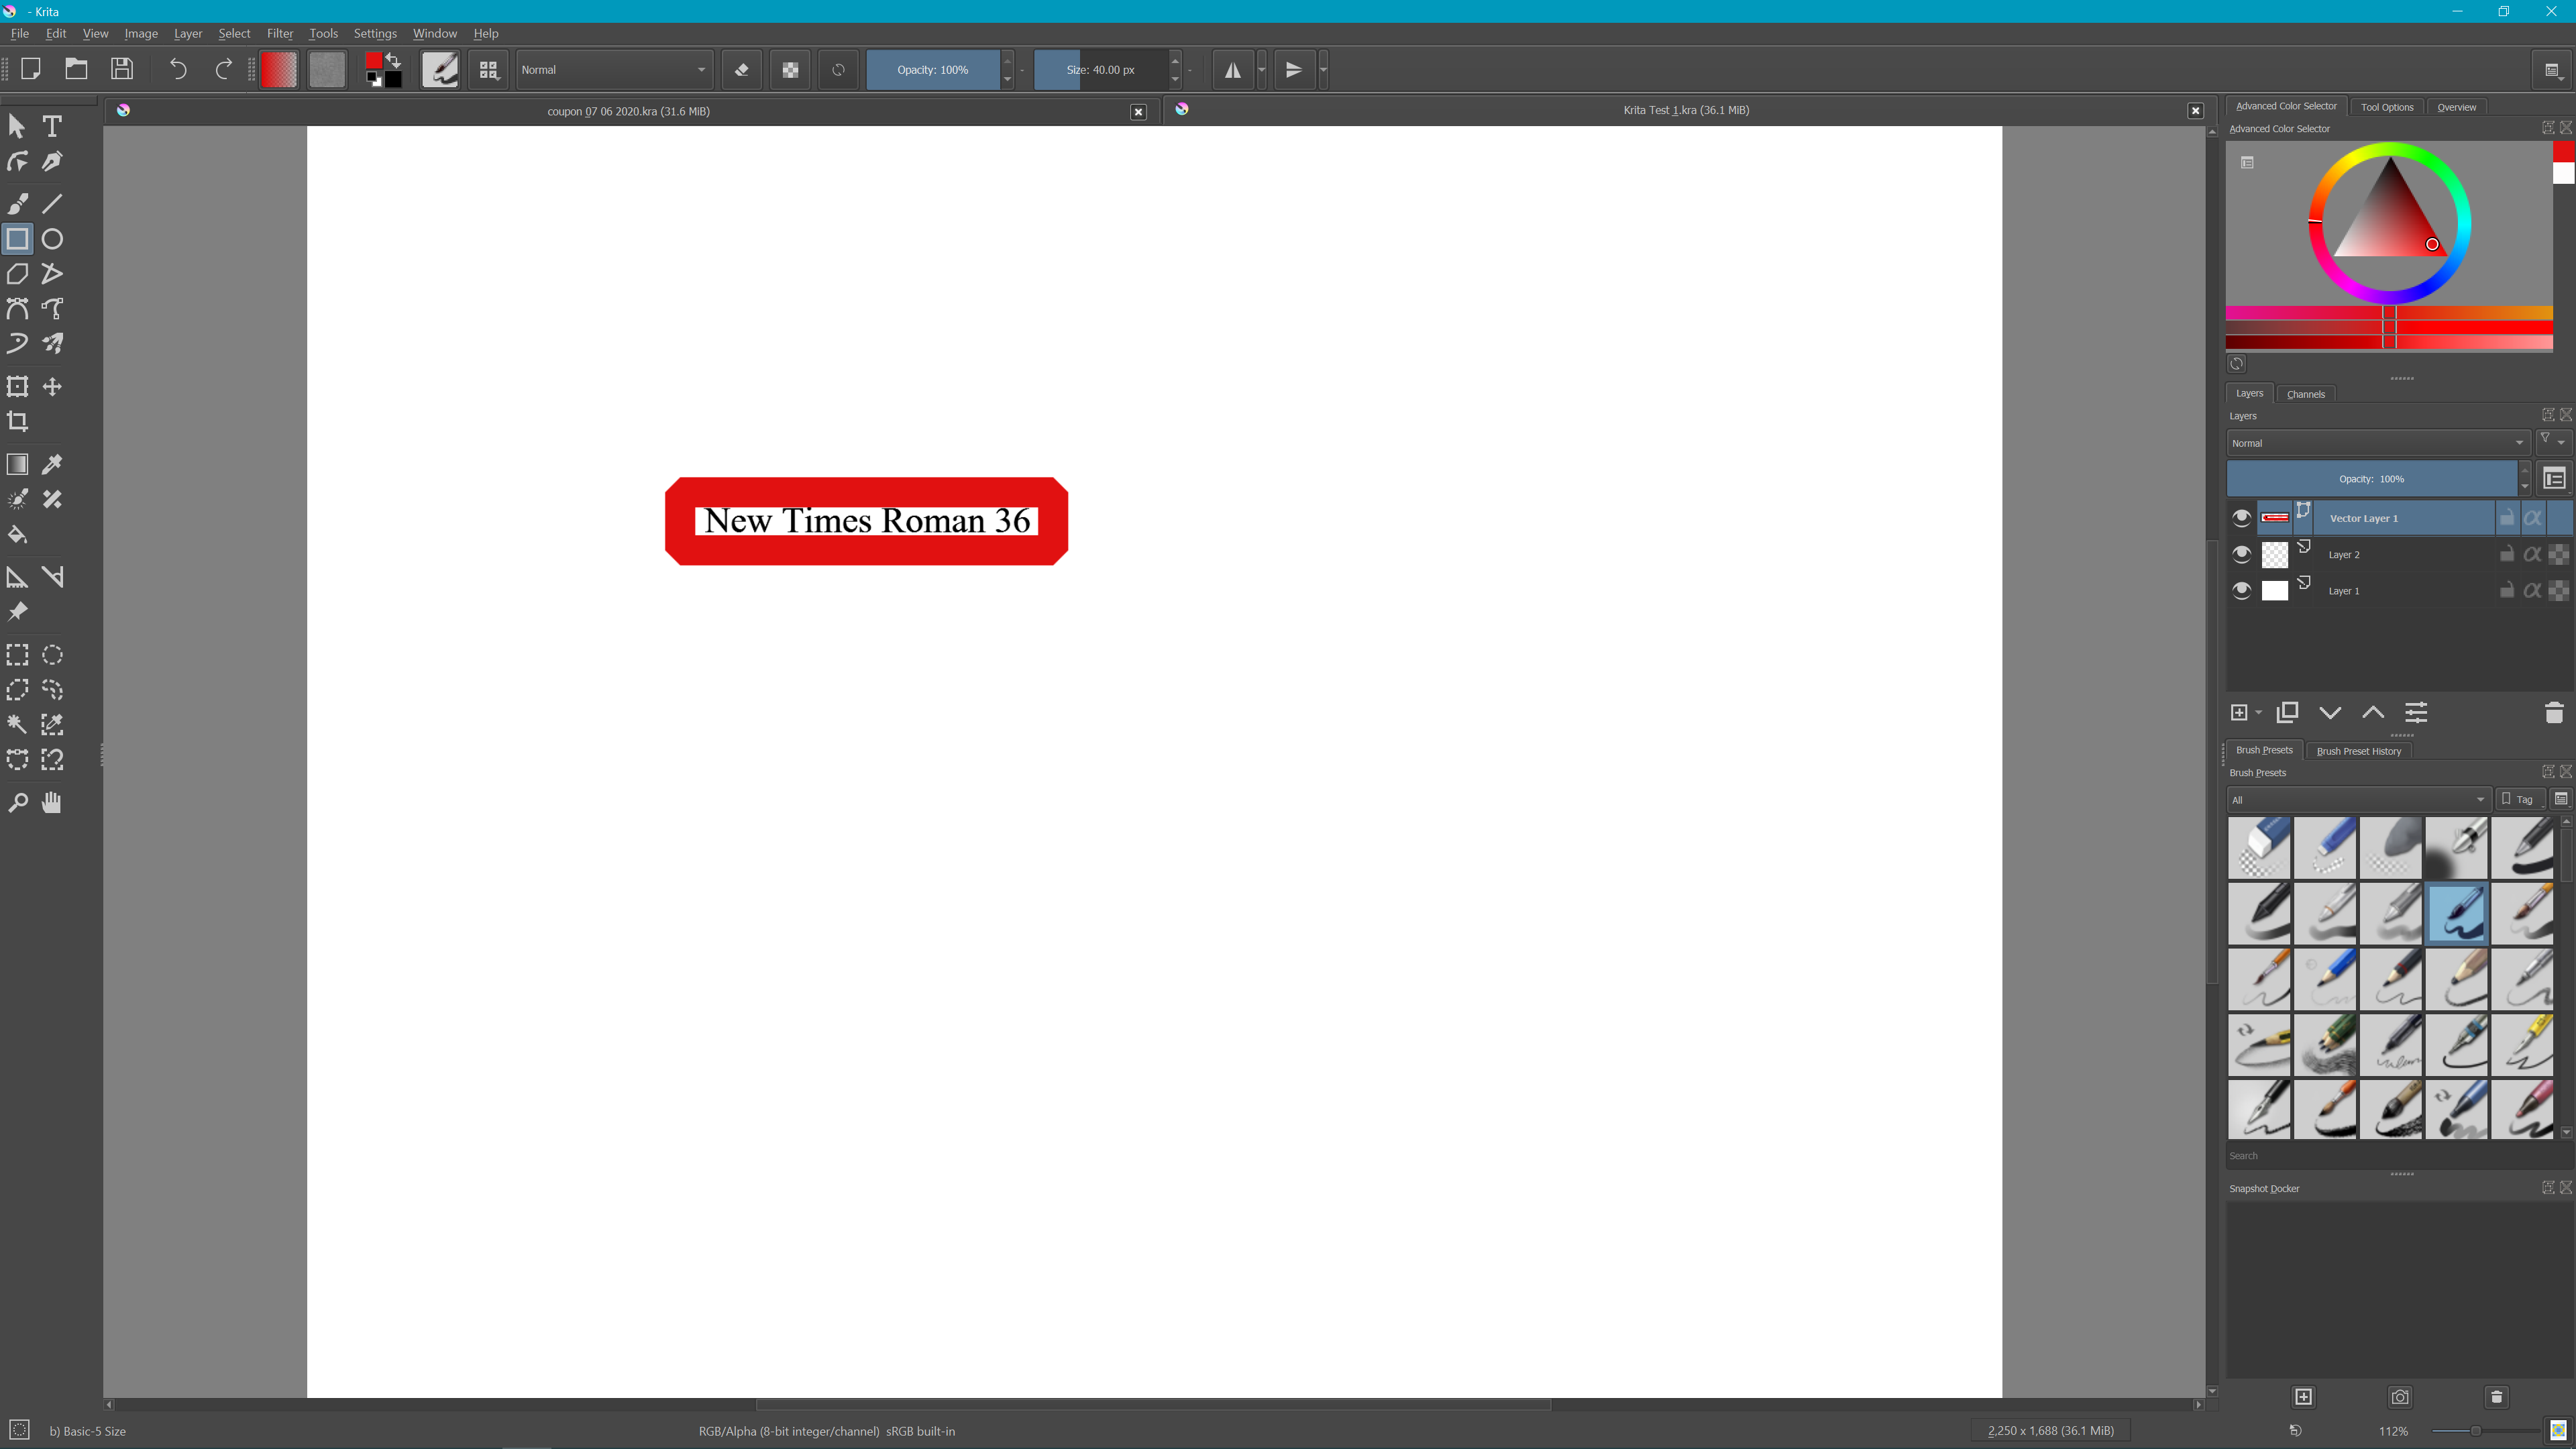Switch to the Tool Options tab

[2386, 107]
